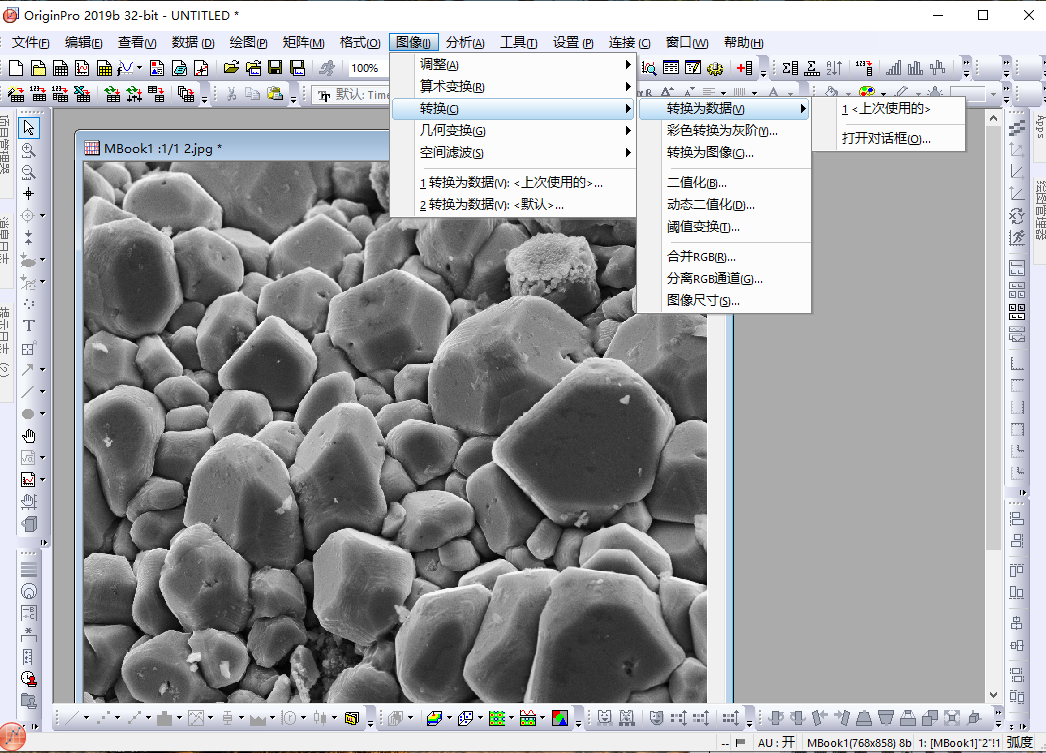Screen dimensions: 1046x753
Task: Open the zoom percentage 100% dropdown
Action: (366, 68)
